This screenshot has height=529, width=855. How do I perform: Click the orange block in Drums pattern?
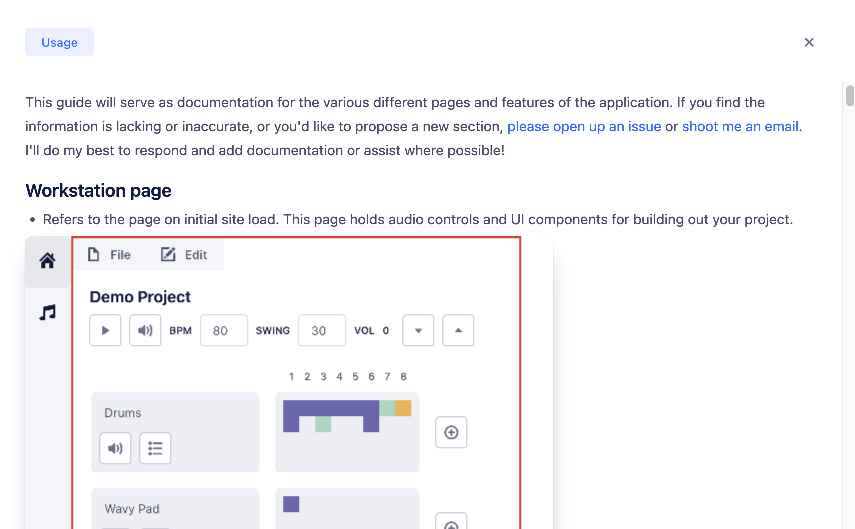coord(403,408)
